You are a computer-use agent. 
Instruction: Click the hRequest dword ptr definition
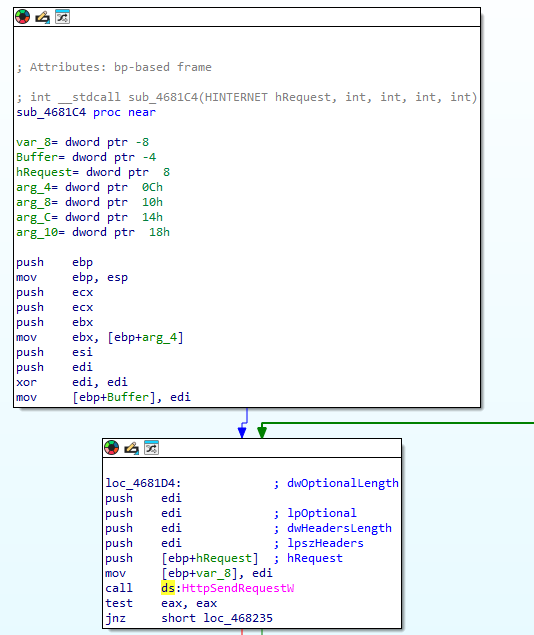(93, 172)
